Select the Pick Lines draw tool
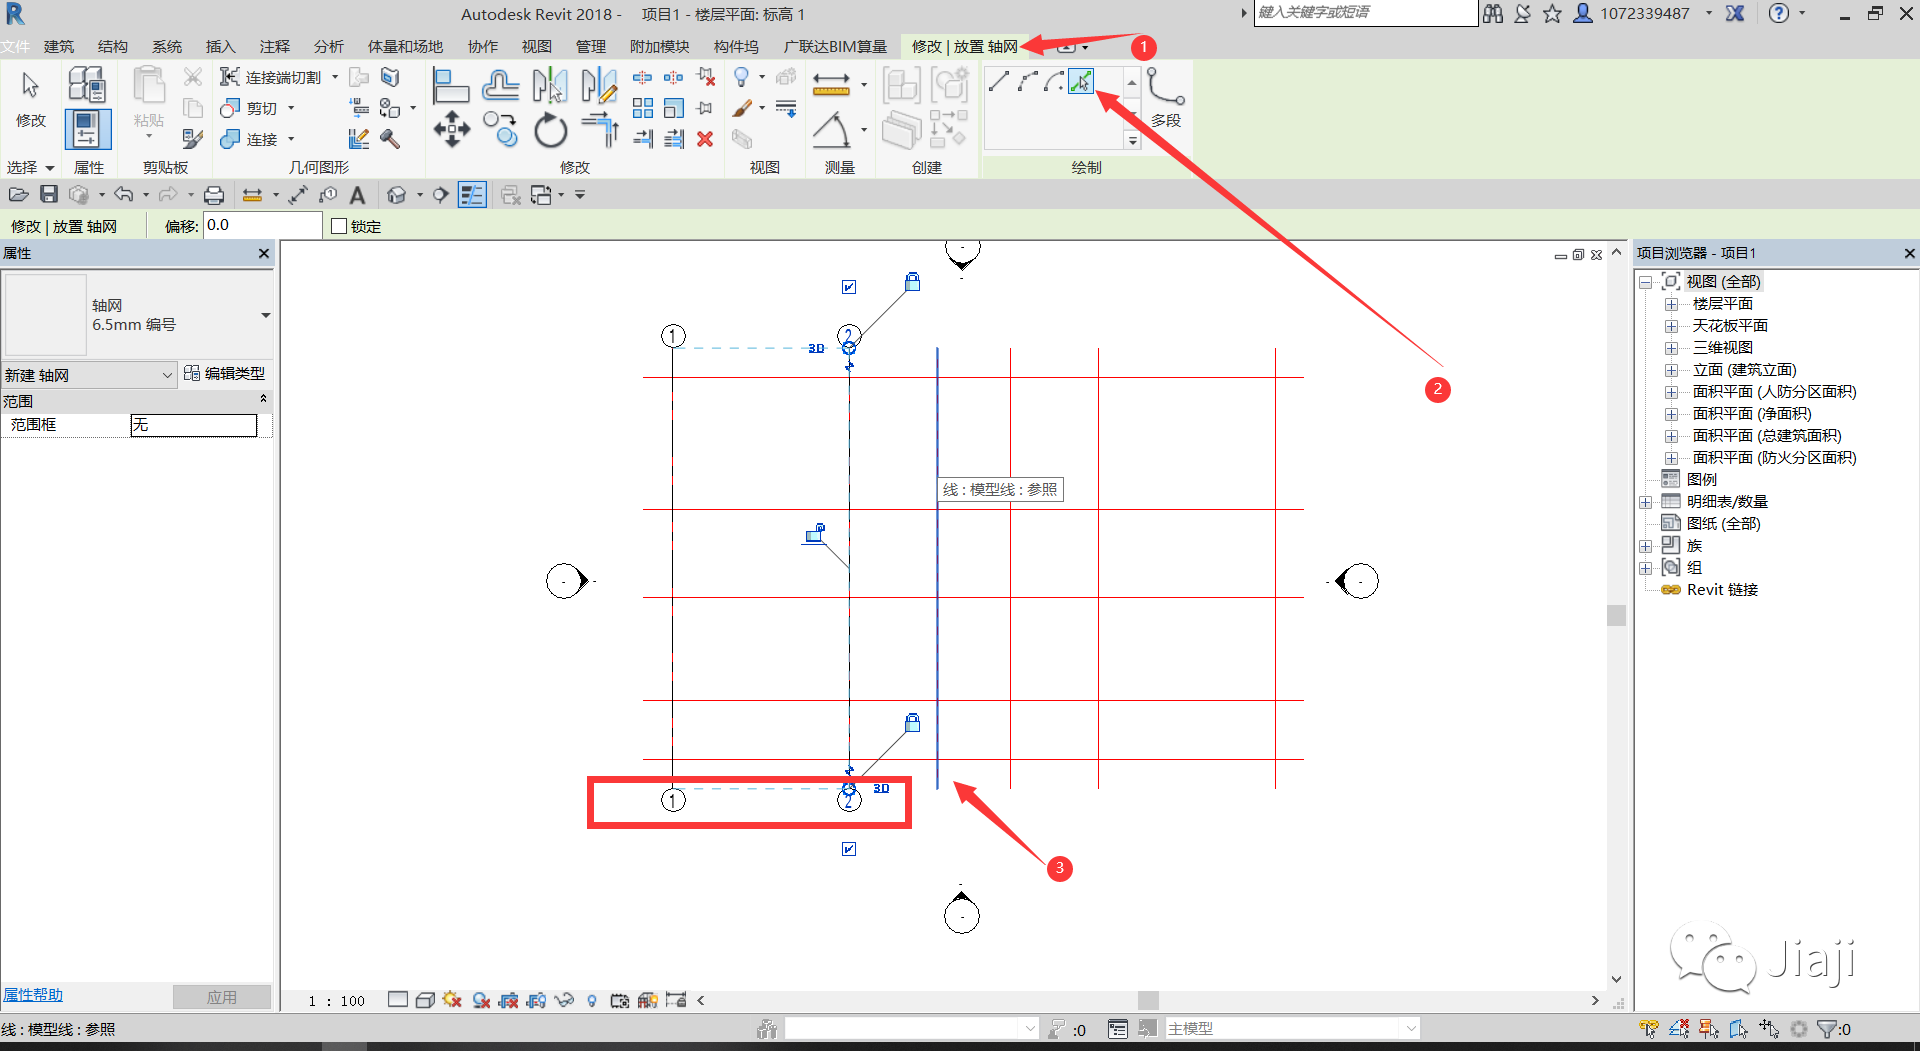1920x1051 pixels. [x=1081, y=82]
